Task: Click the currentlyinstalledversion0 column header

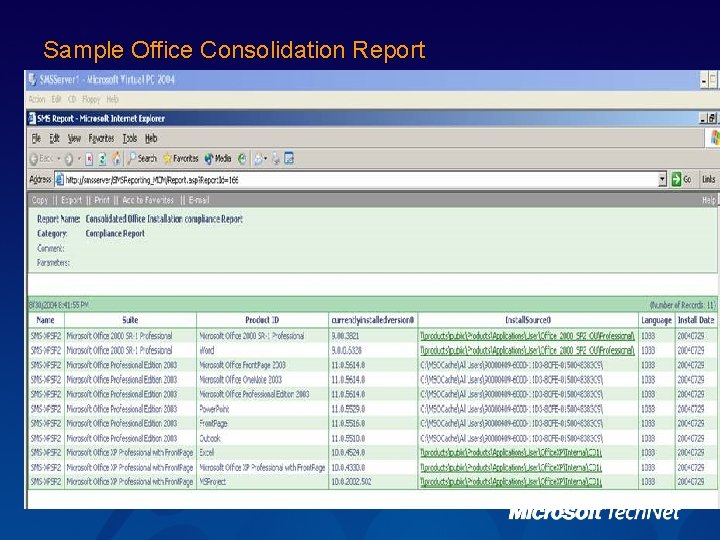Action: tap(373, 320)
